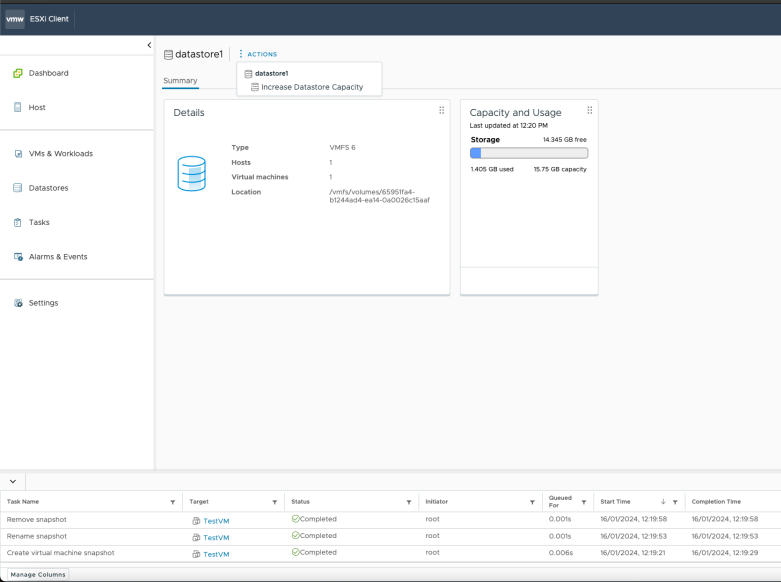Open Alarms & Events

(x=58, y=257)
